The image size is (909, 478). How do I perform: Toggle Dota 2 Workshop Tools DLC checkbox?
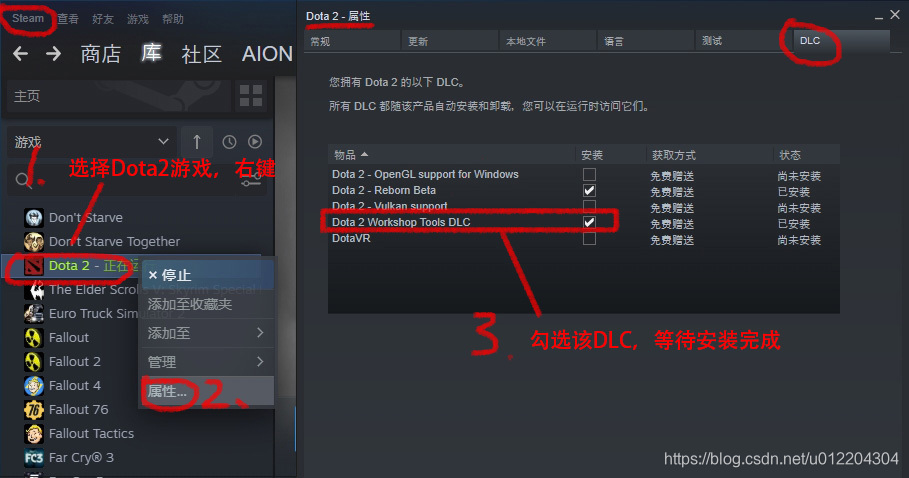[589, 222]
